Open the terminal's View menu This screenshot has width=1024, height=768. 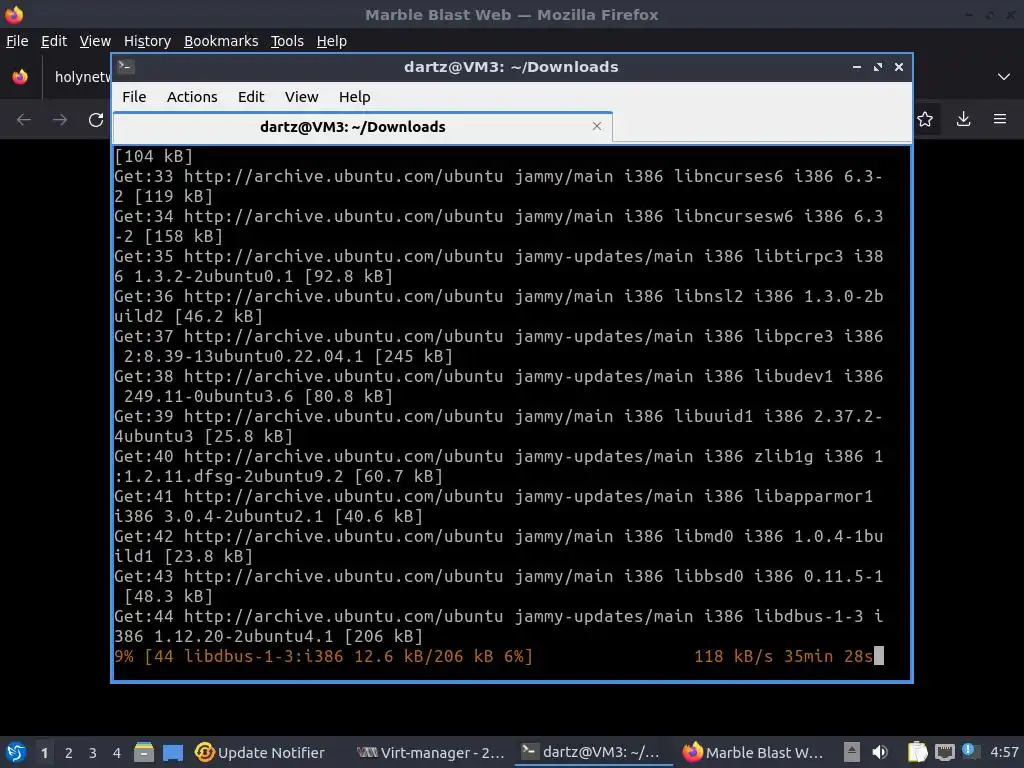tap(301, 97)
